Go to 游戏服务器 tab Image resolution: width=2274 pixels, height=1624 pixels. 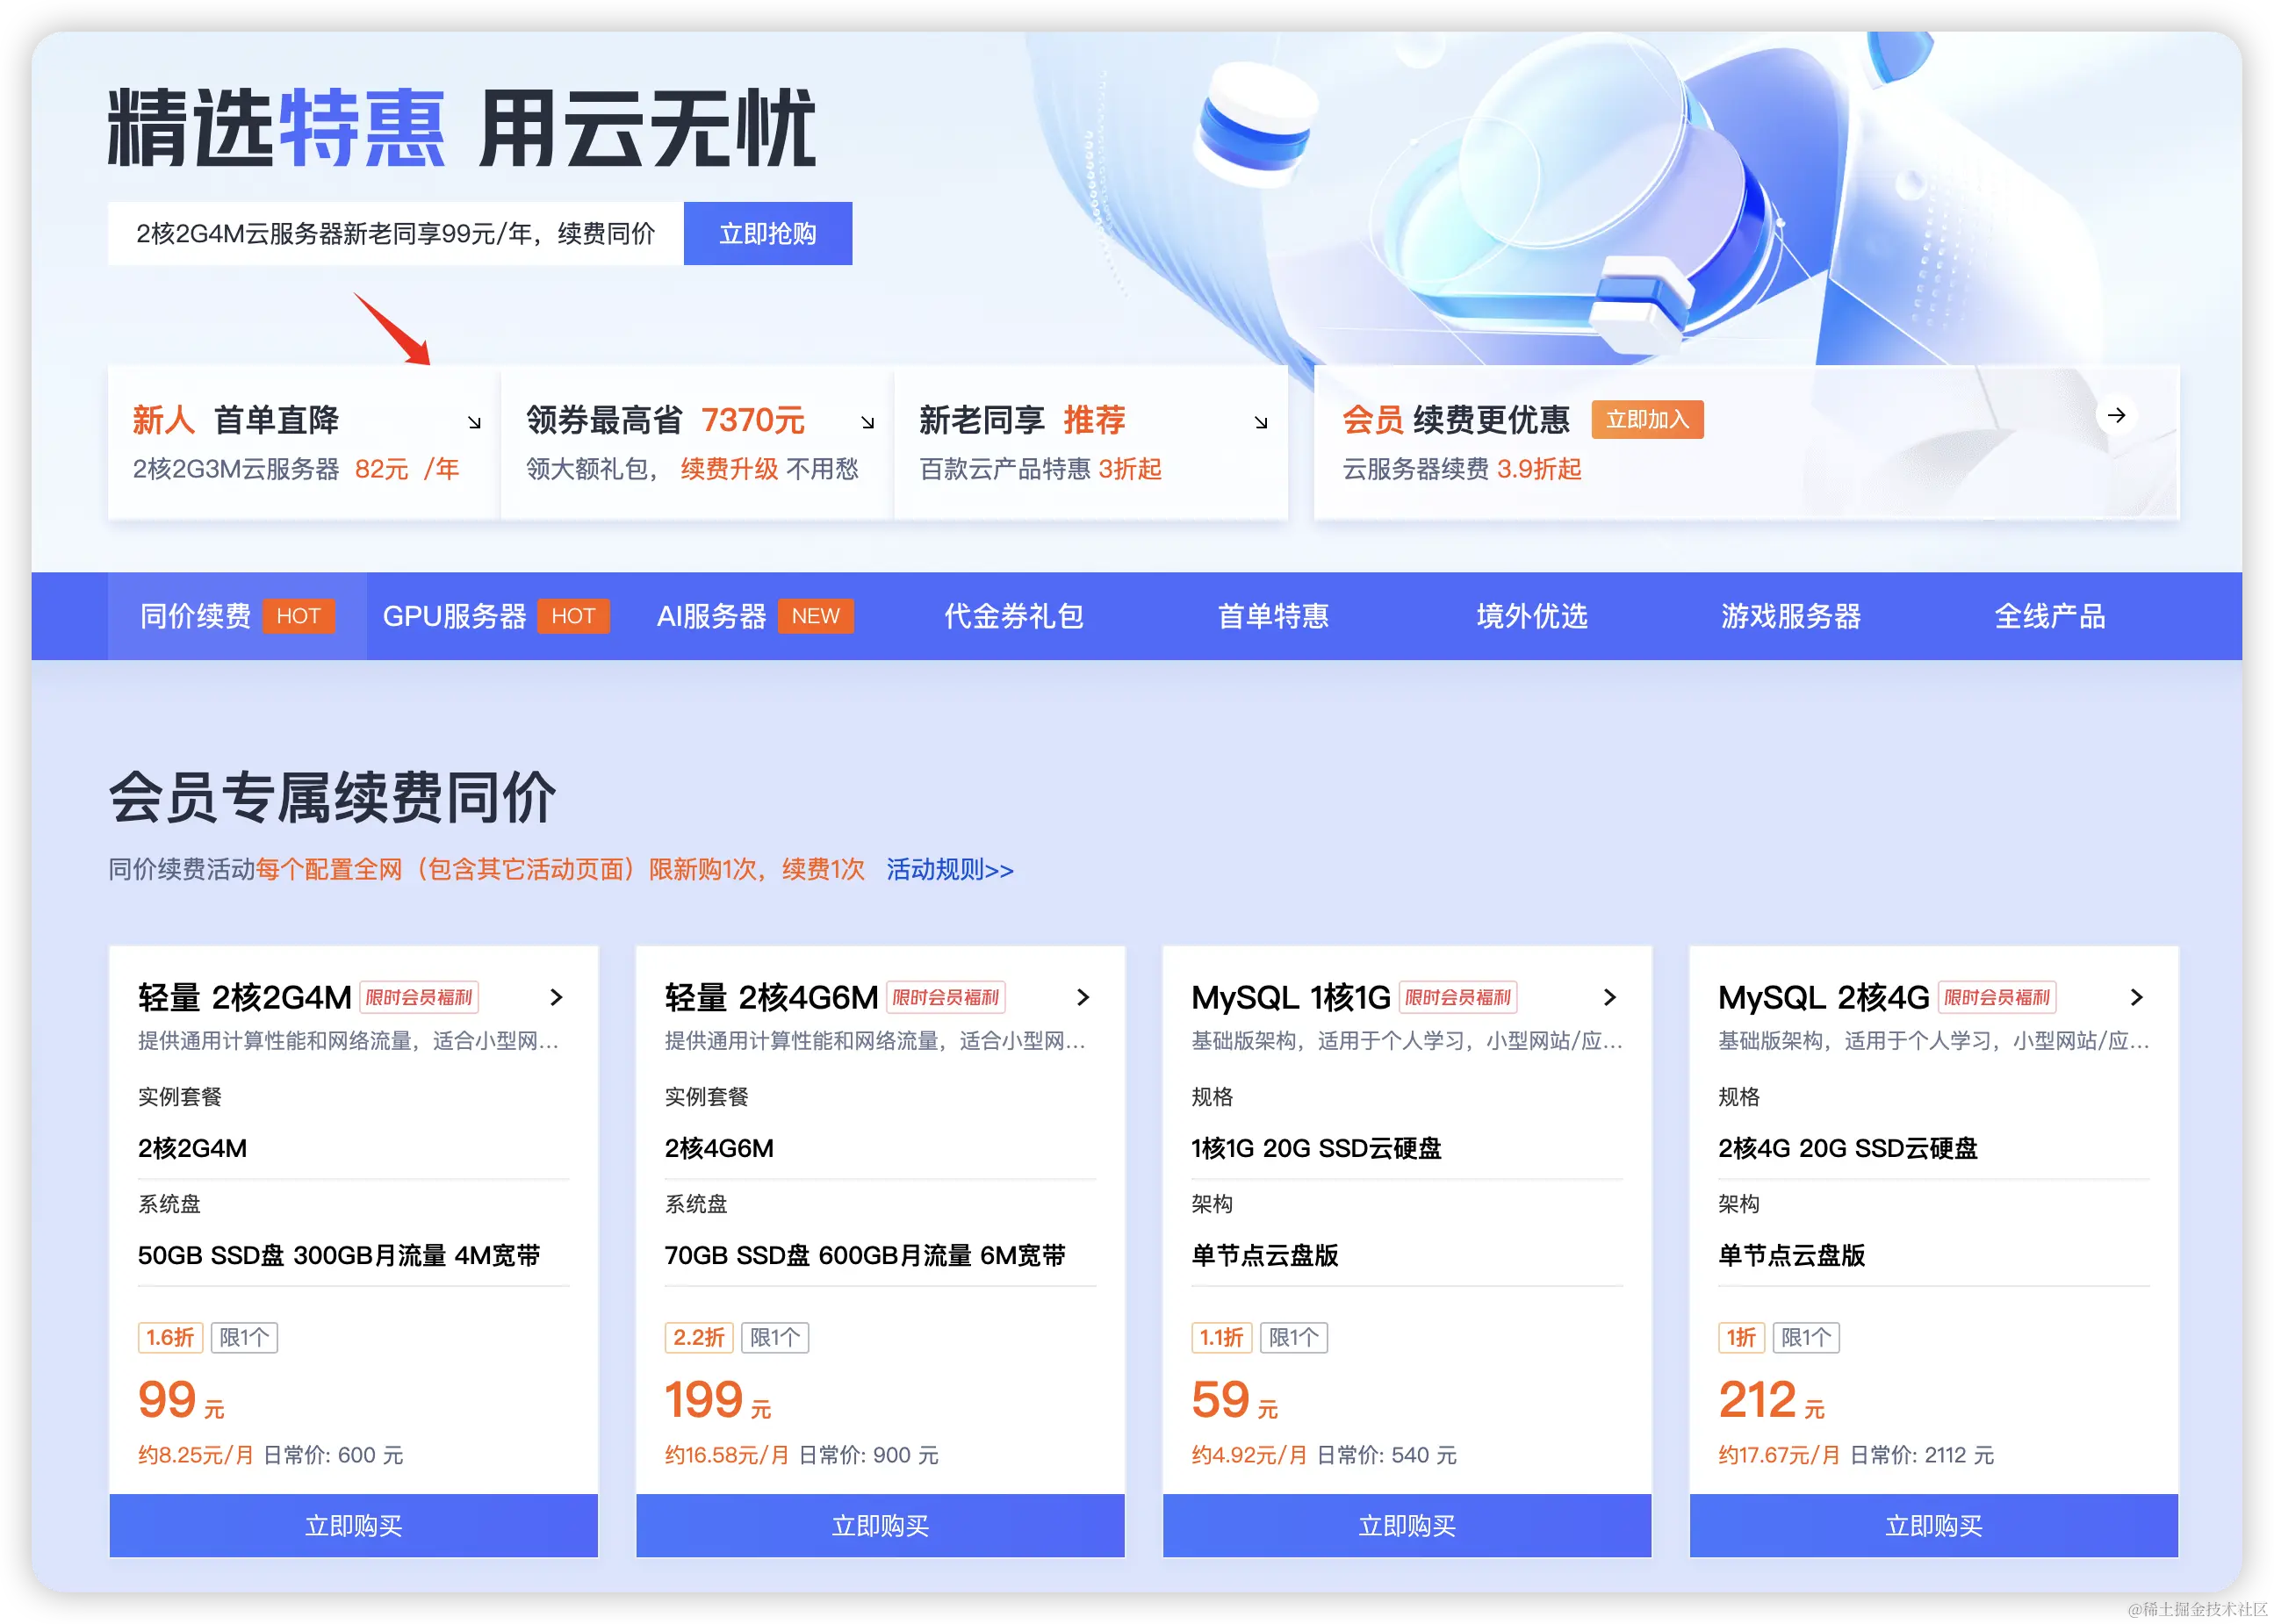(1790, 616)
